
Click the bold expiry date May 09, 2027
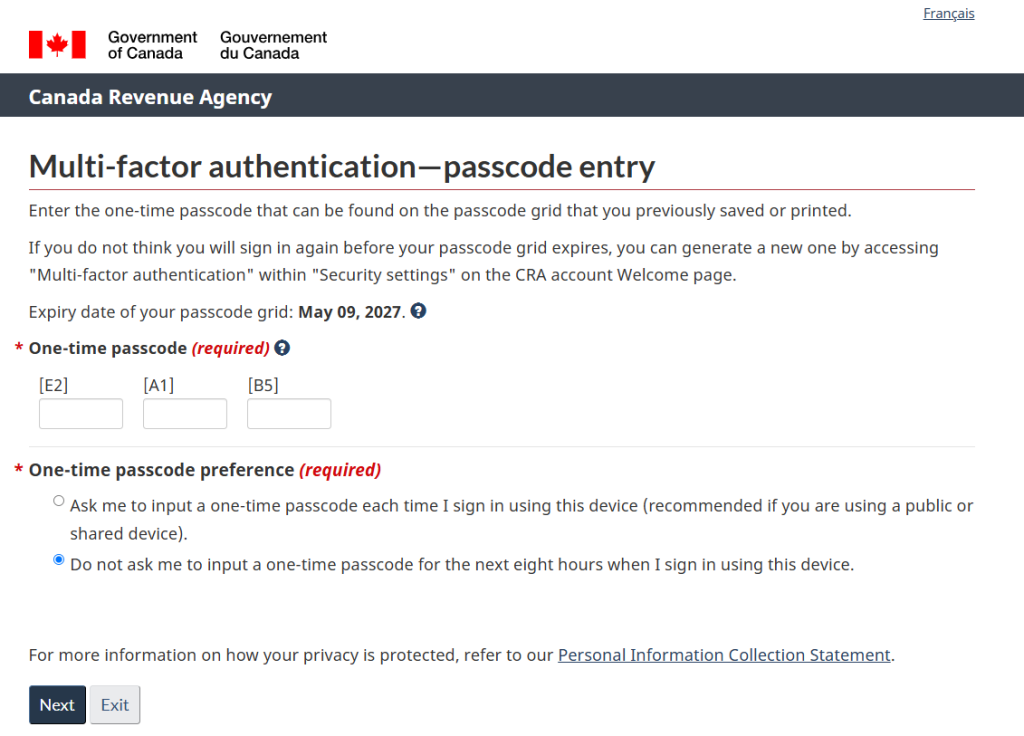(x=350, y=312)
